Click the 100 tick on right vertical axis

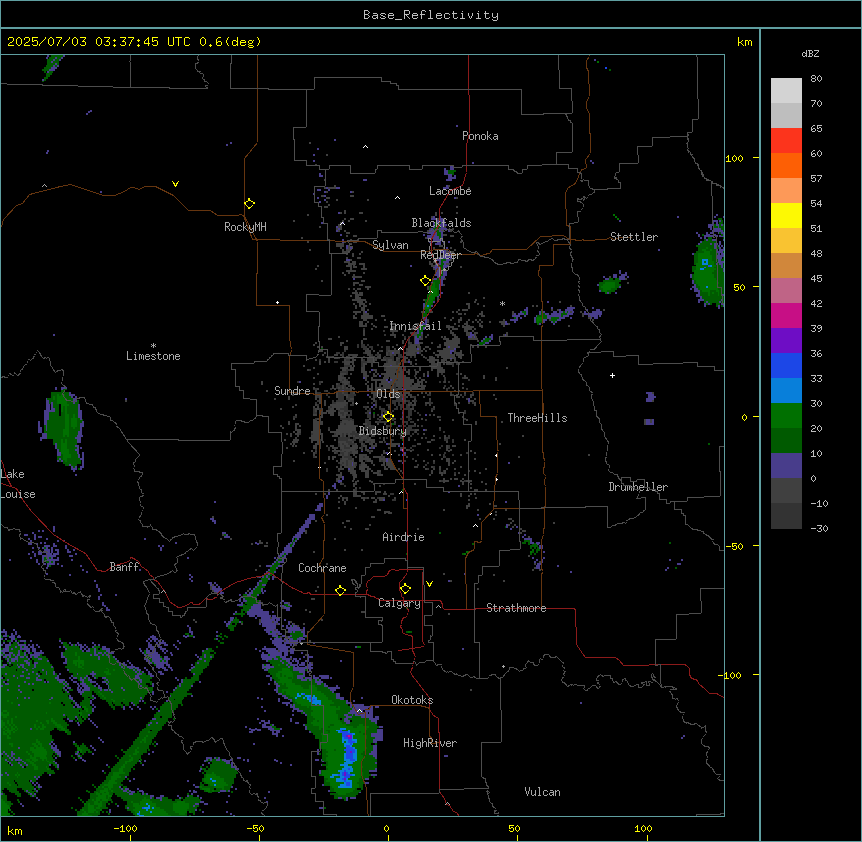point(734,158)
